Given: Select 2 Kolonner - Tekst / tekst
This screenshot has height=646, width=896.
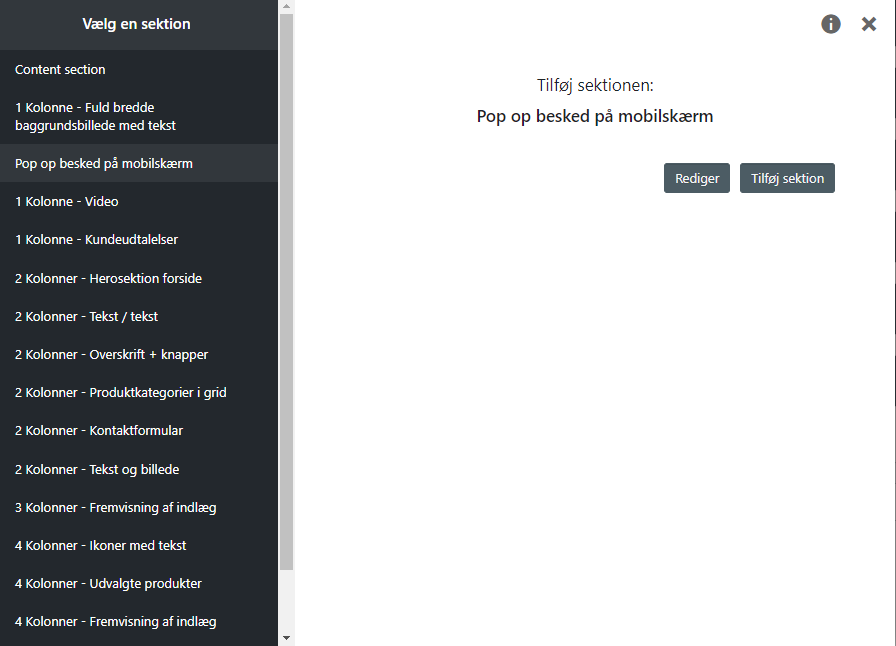Looking at the screenshot, I should coord(139,316).
